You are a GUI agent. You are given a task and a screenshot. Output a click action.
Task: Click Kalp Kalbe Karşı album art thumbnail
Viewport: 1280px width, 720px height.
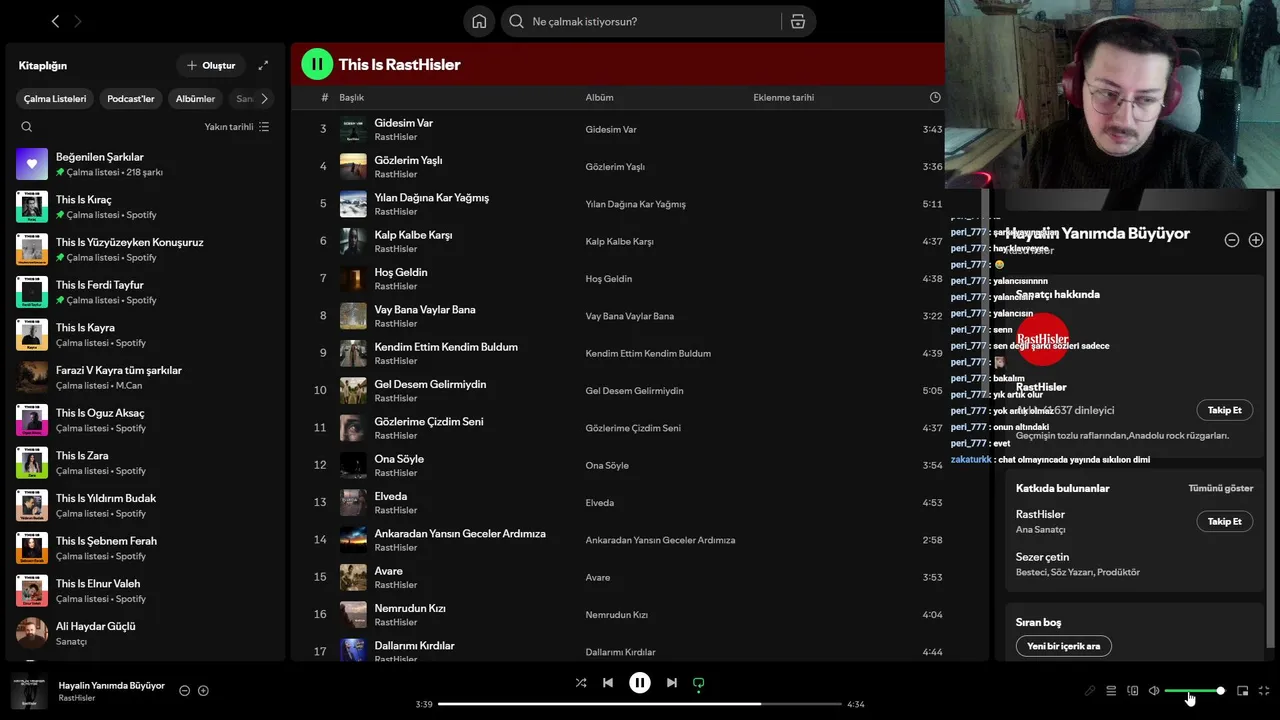pyautogui.click(x=353, y=241)
